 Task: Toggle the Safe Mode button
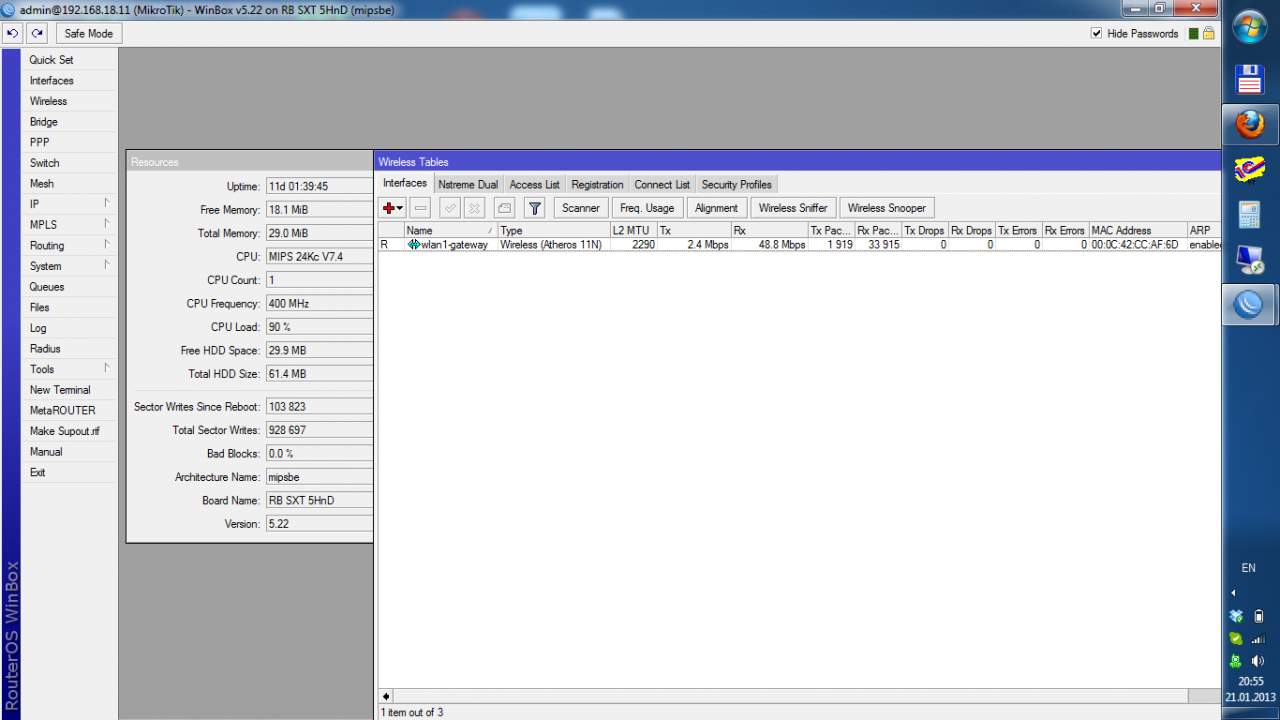(x=89, y=33)
